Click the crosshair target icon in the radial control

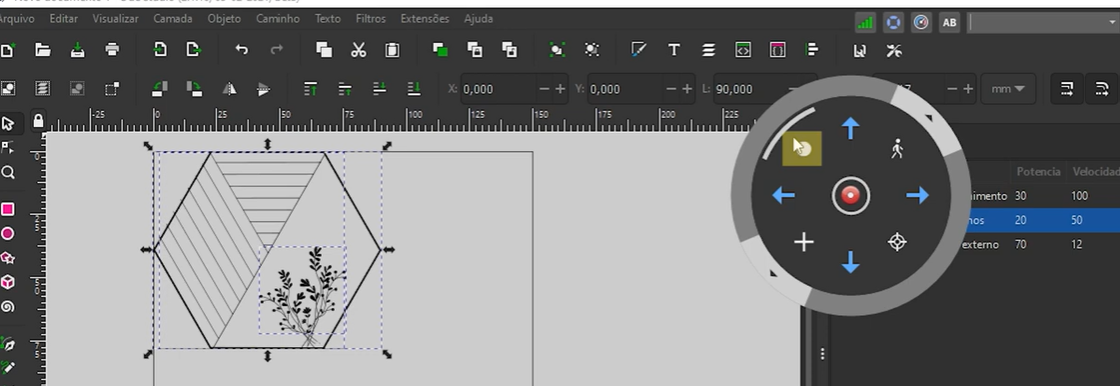pos(897,242)
